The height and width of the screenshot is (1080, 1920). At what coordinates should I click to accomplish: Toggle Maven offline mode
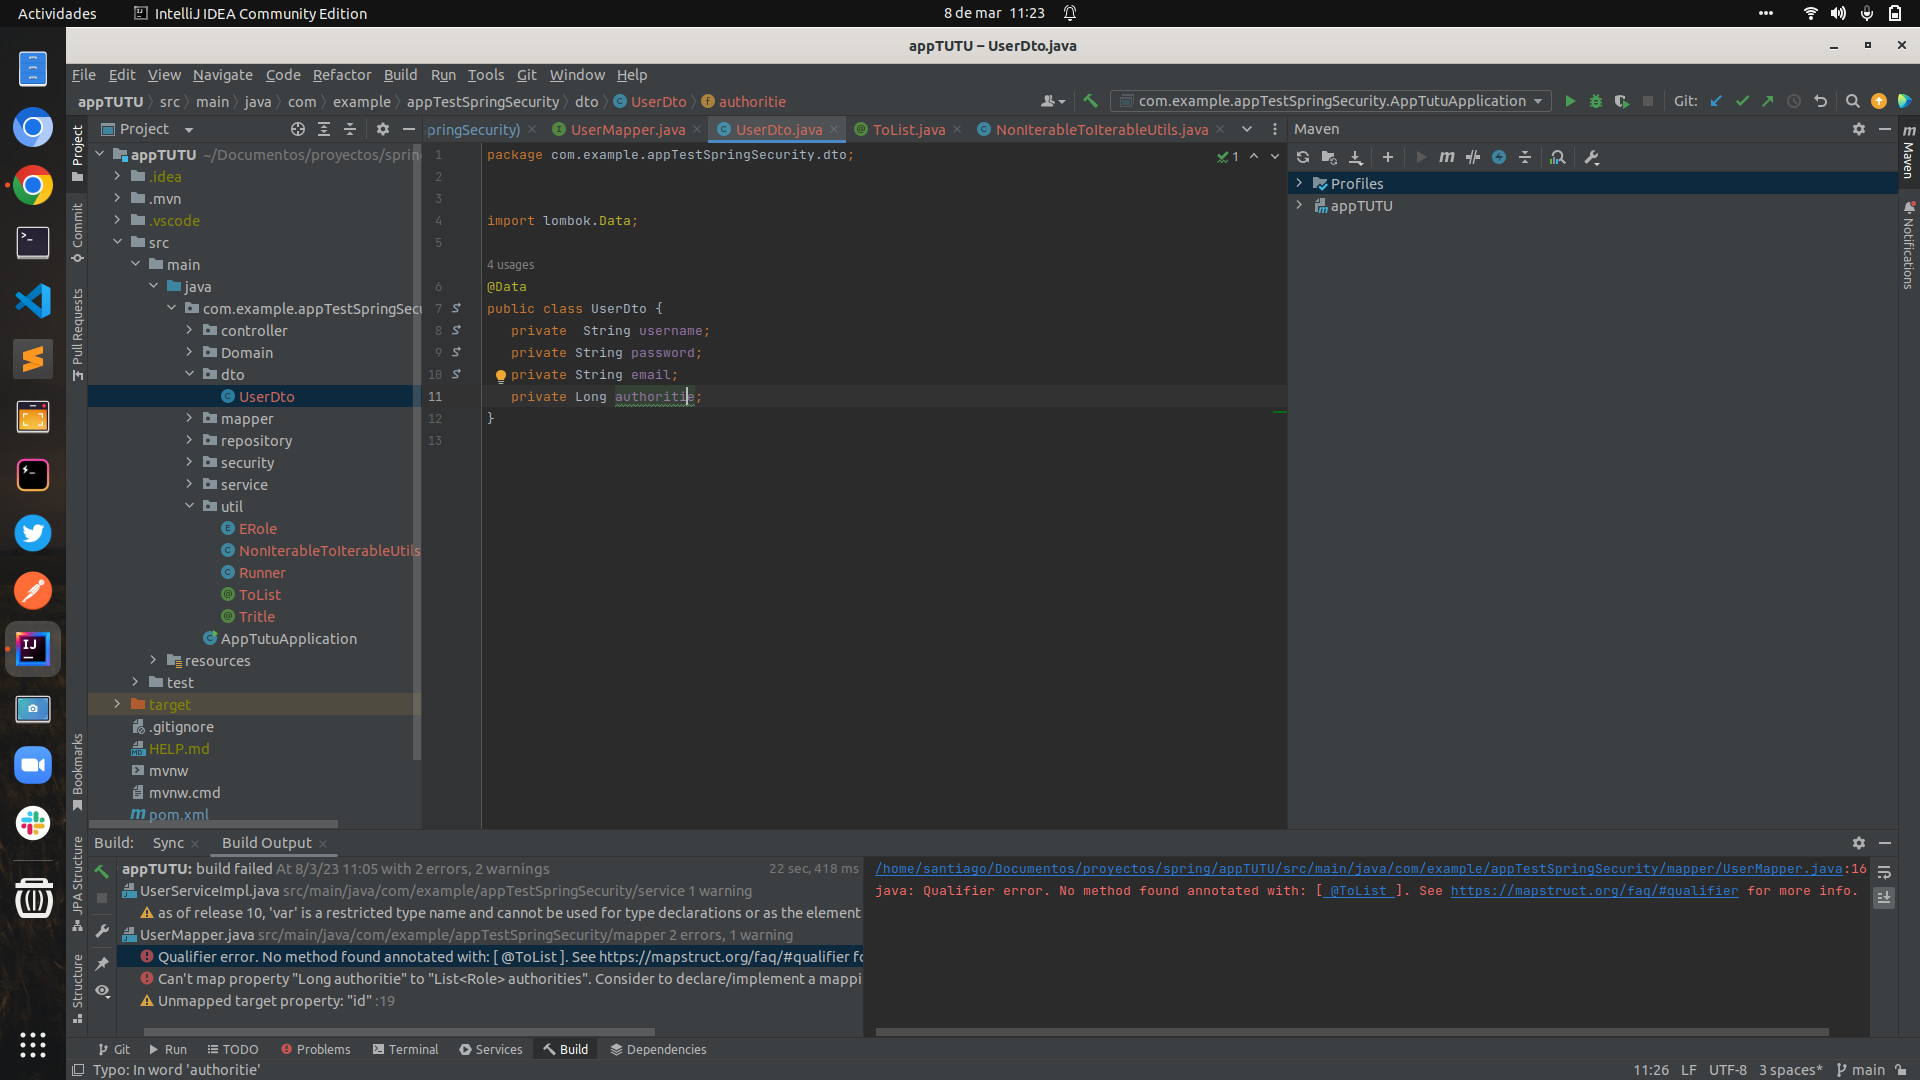coord(1473,157)
